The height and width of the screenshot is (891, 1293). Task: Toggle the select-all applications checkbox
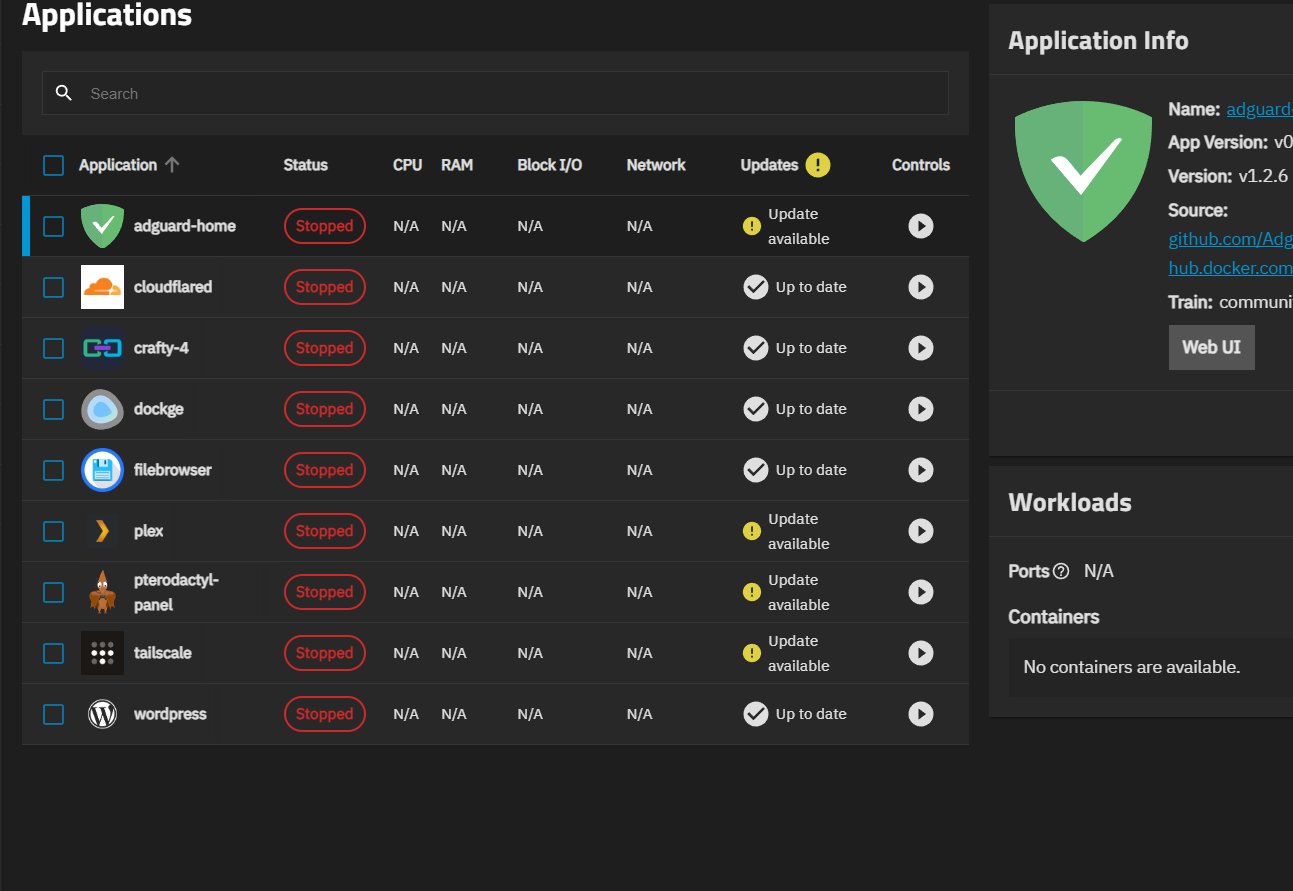pyautogui.click(x=53, y=165)
